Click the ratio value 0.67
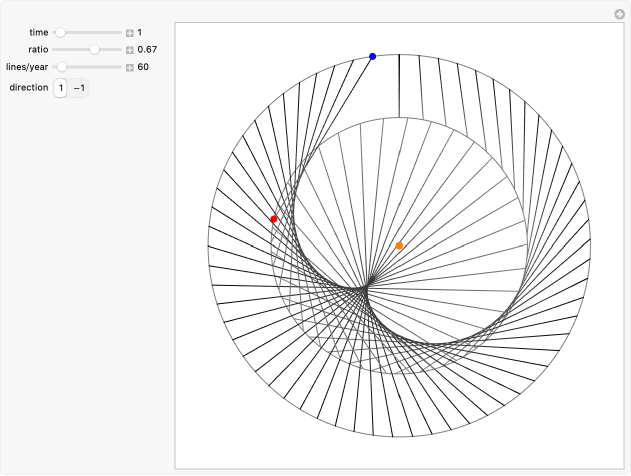This screenshot has width=631, height=476. (x=147, y=49)
